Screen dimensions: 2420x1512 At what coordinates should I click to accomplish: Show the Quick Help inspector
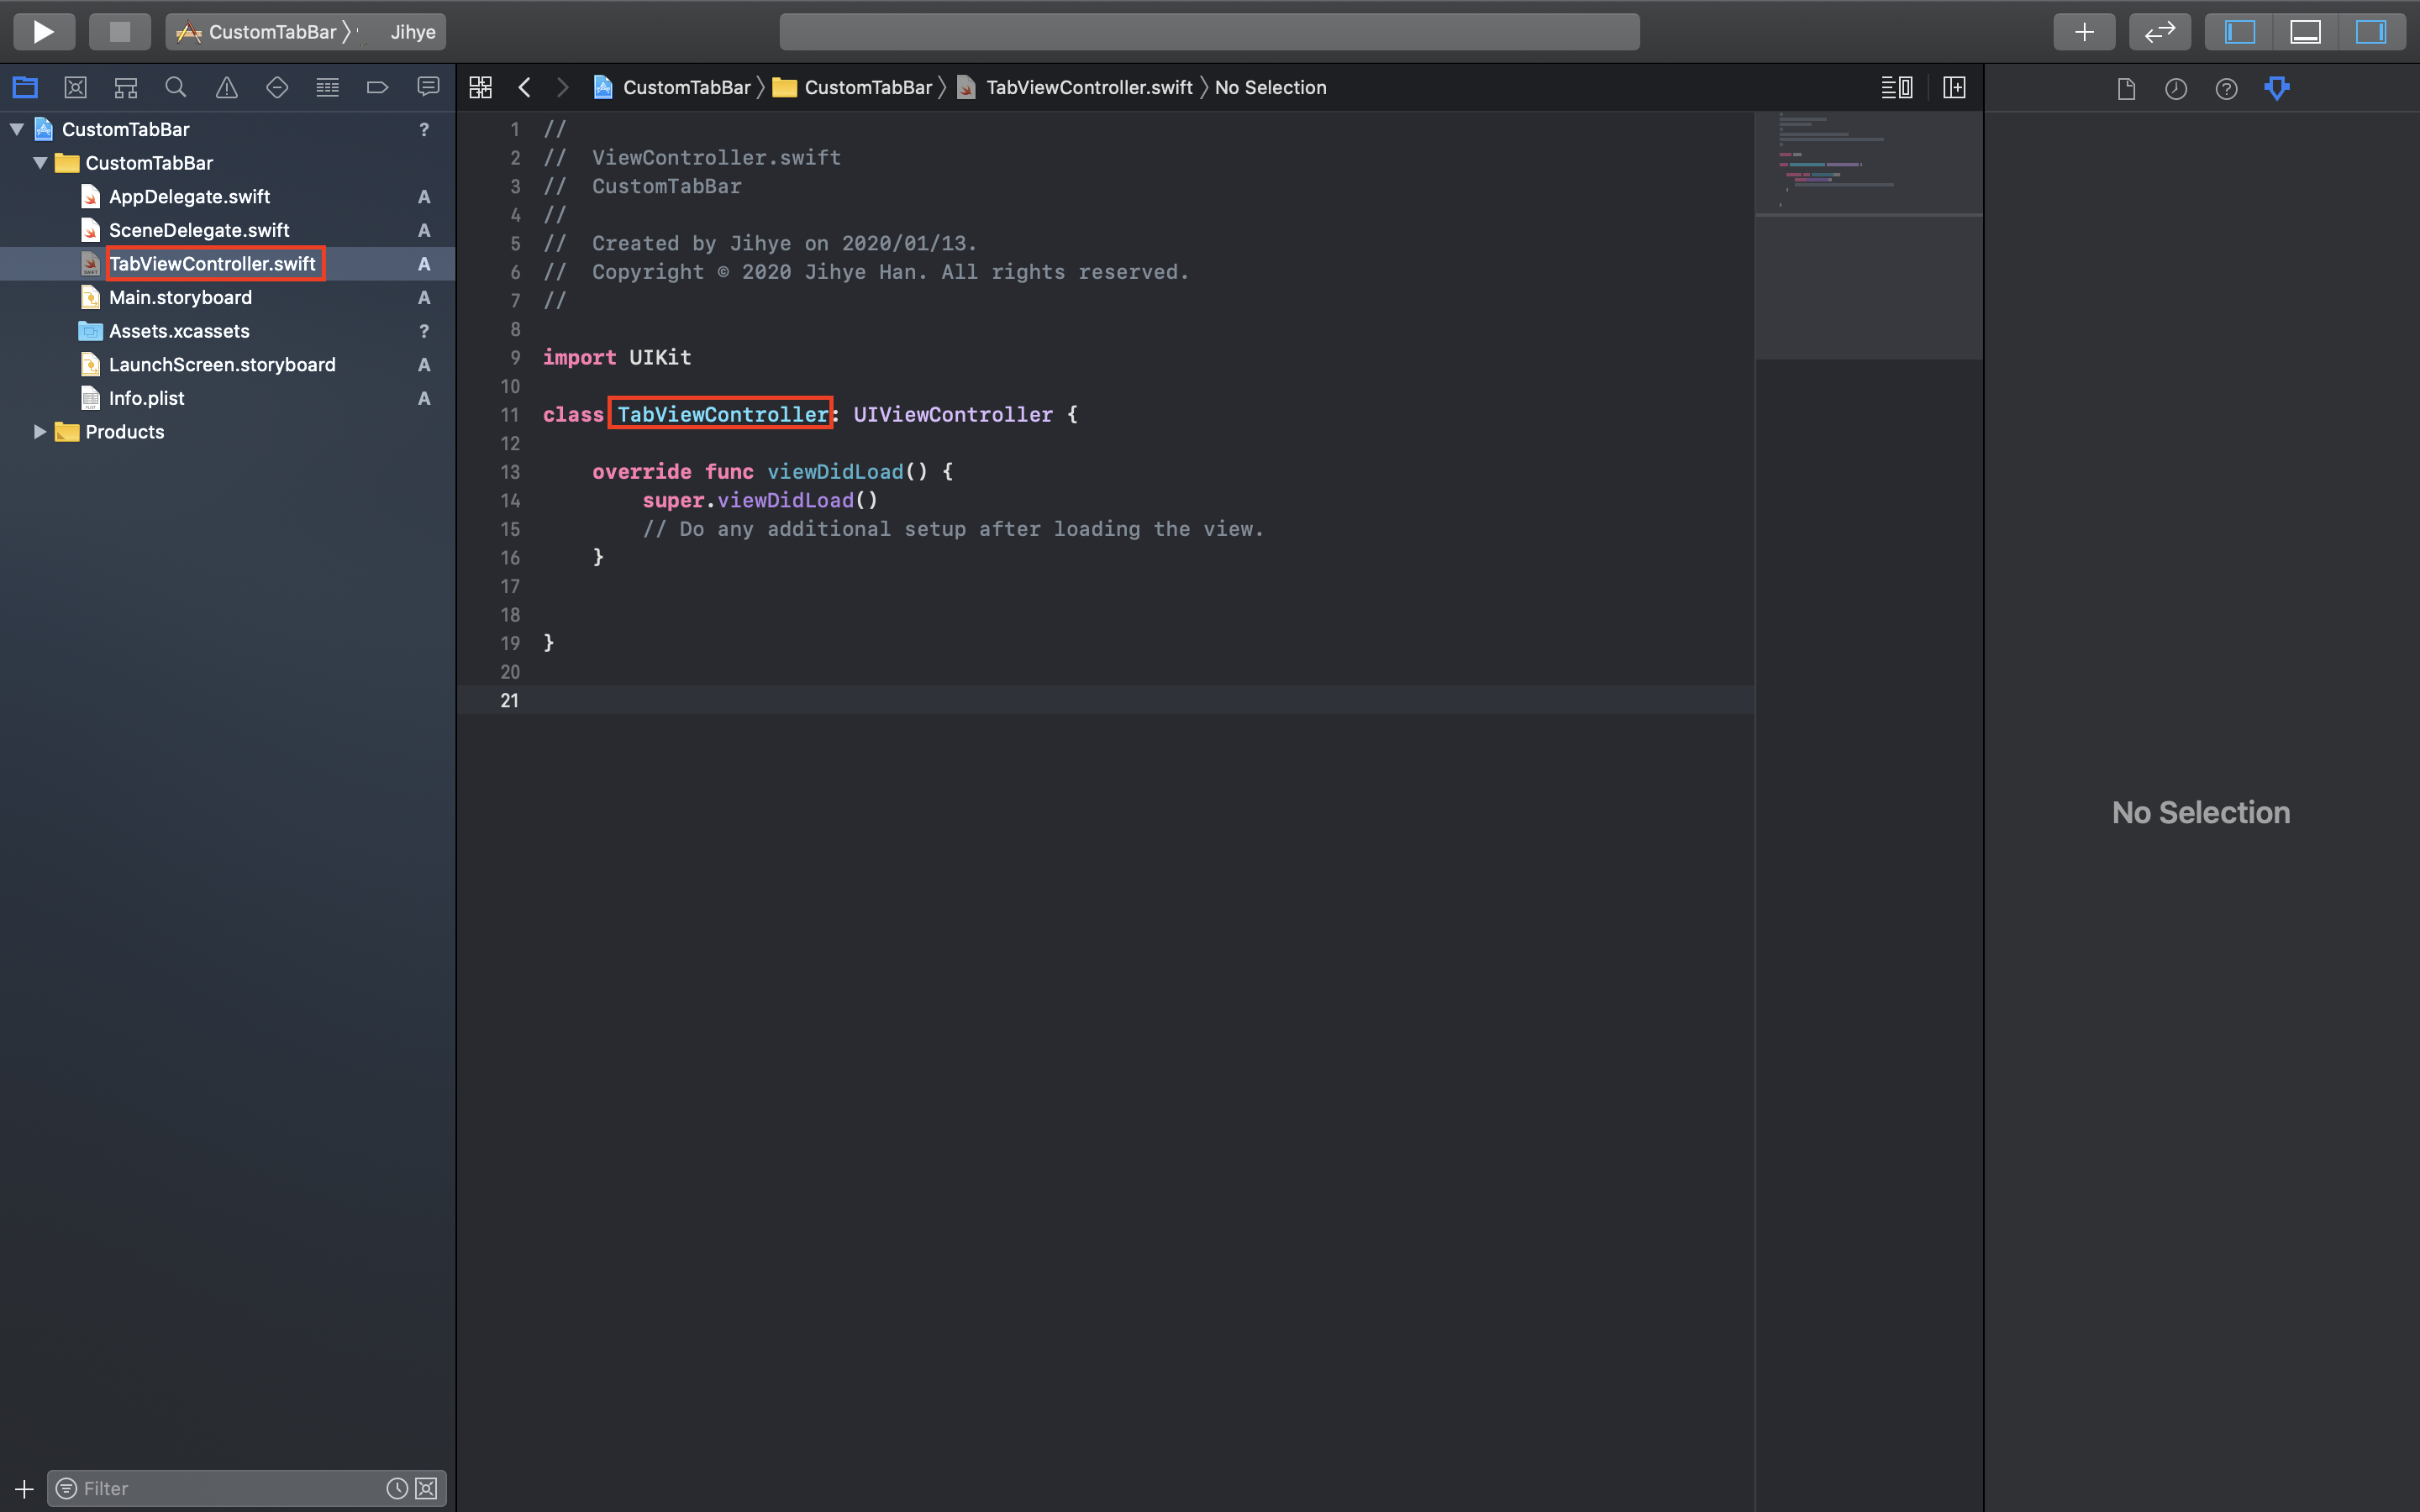tap(2226, 89)
